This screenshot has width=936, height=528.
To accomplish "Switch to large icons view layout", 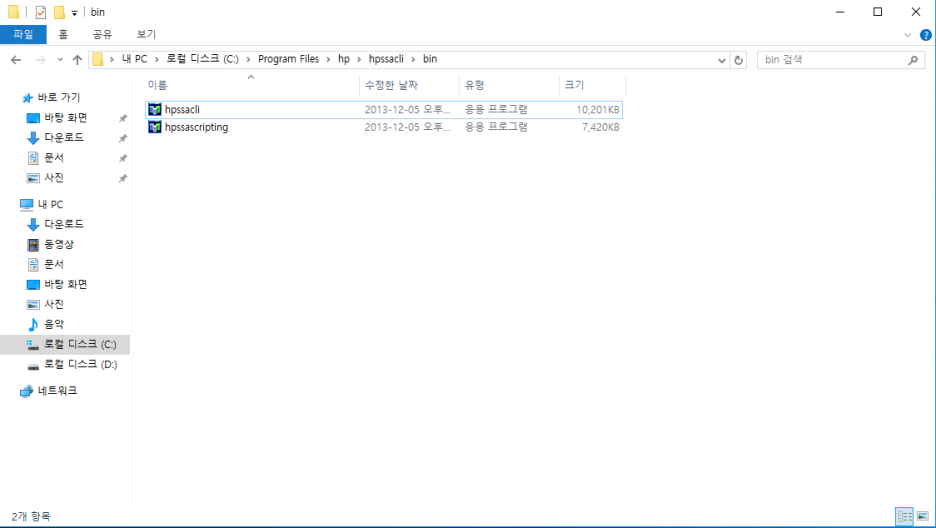I will (923, 516).
